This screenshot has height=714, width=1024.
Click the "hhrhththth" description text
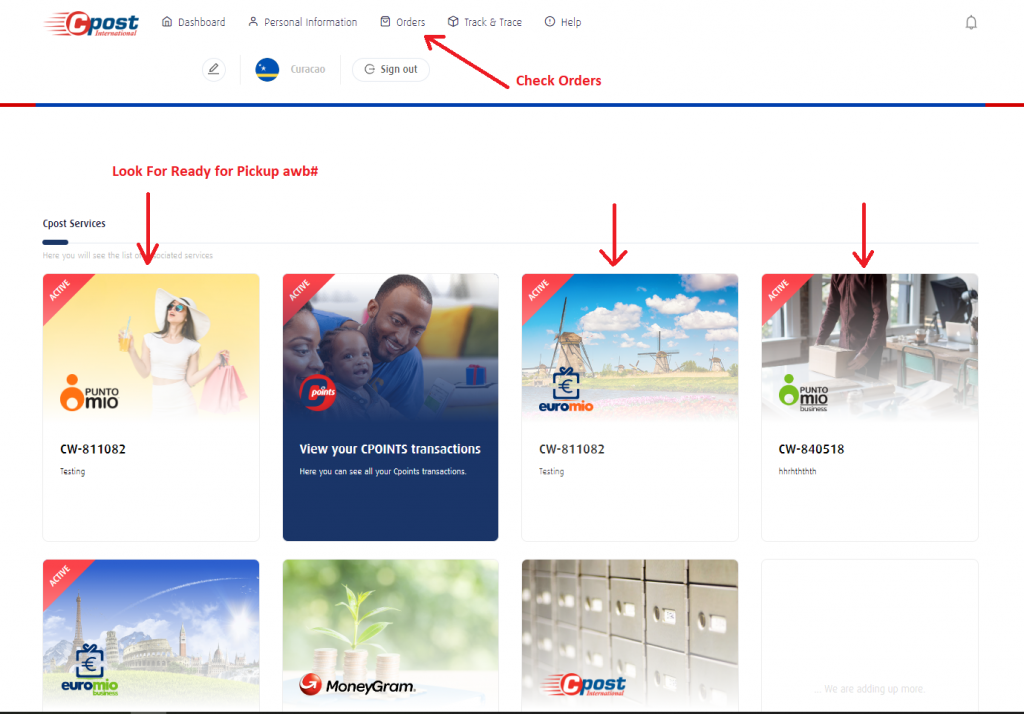797,471
